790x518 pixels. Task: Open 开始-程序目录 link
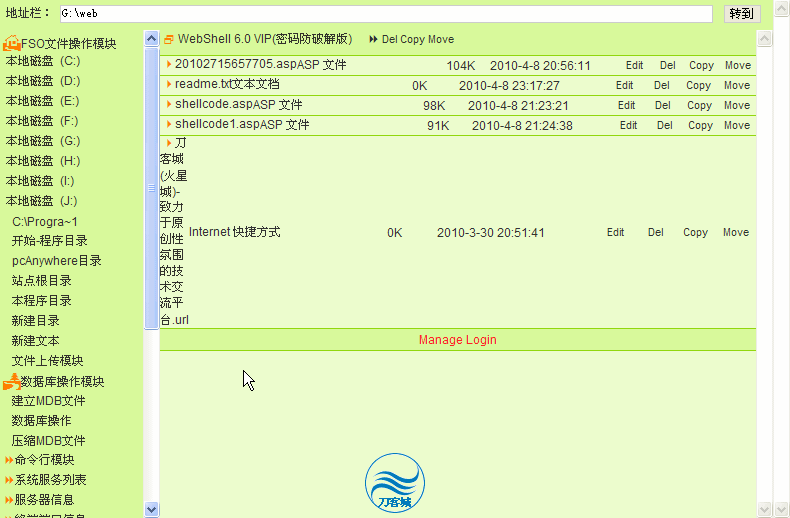(x=49, y=241)
